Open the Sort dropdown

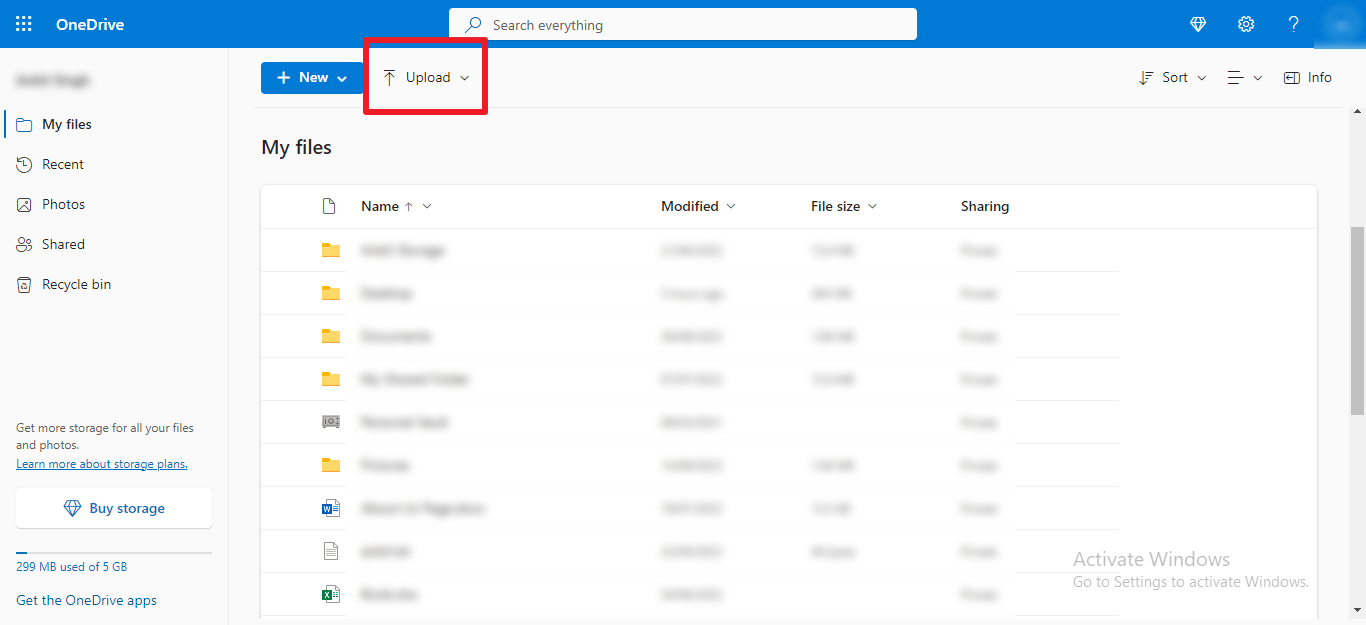[1172, 76]
